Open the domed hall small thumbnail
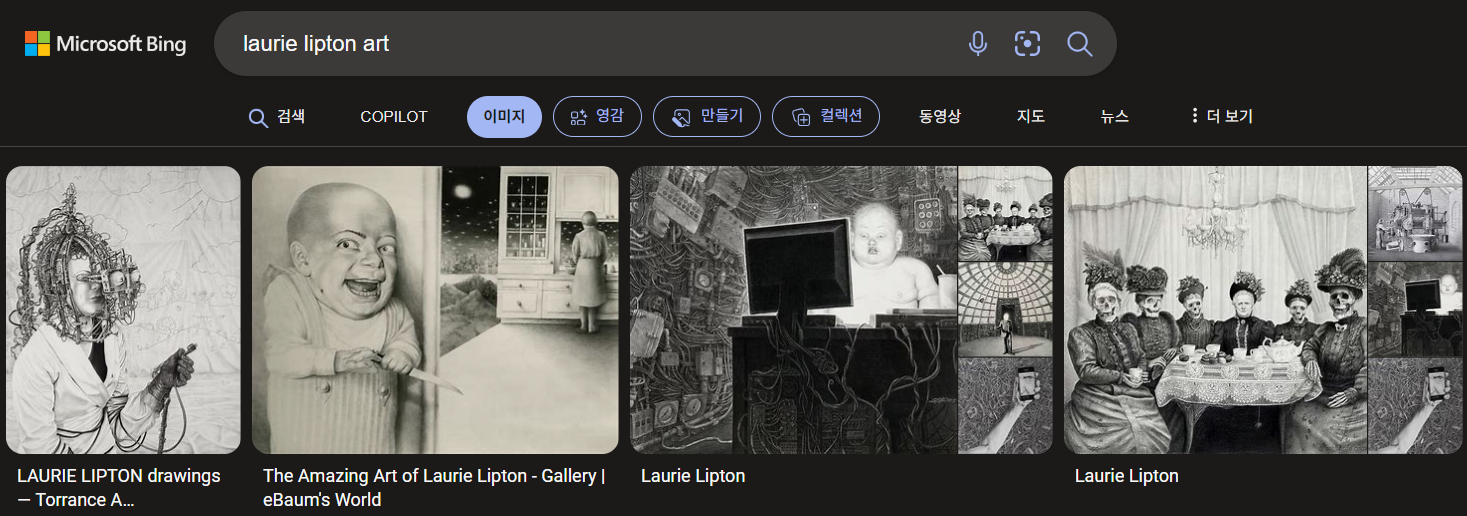Image resolution: width=1467 pixels, height=516 pixels. point(1006,310)
